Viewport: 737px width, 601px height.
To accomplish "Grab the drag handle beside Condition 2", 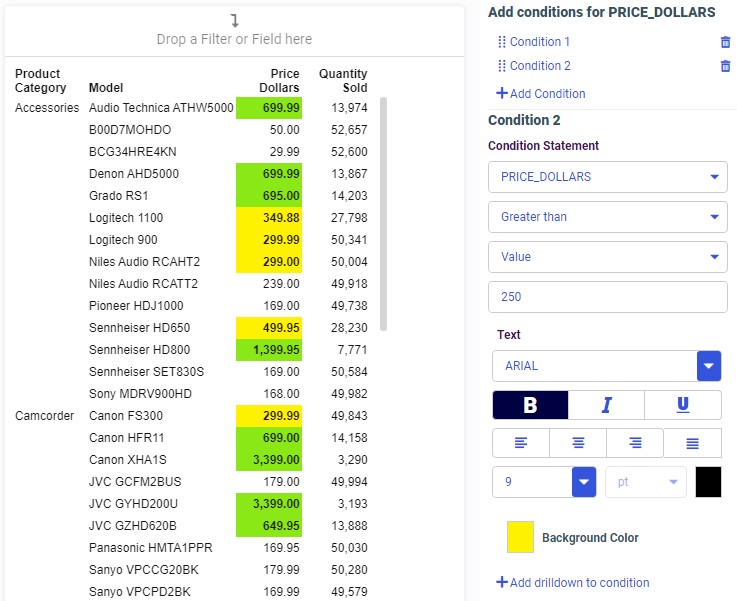I will pos(501,66).
